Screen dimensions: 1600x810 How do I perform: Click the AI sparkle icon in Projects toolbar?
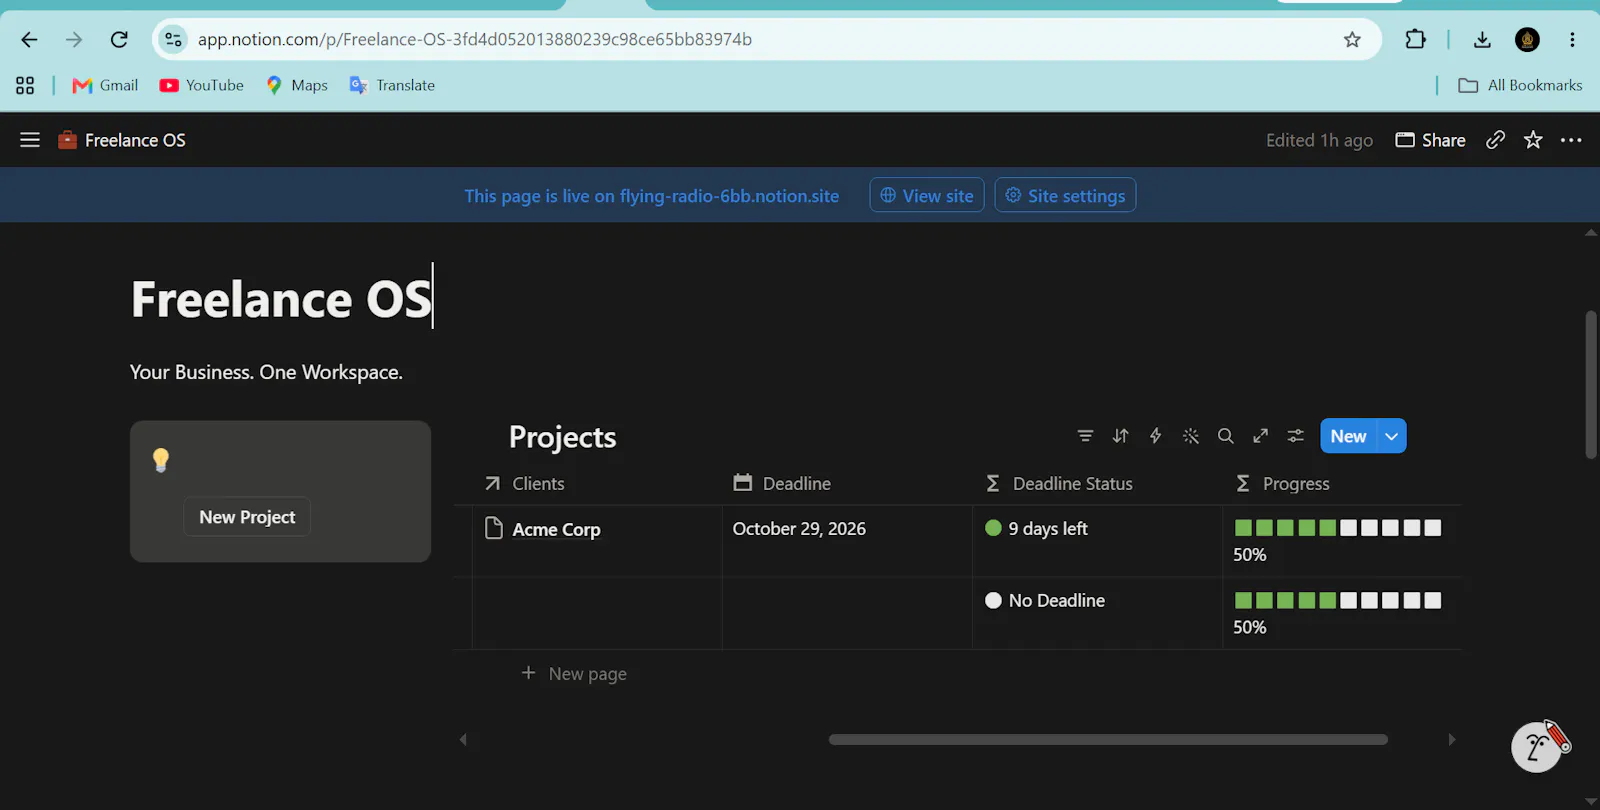click(x=1190, y=436)
